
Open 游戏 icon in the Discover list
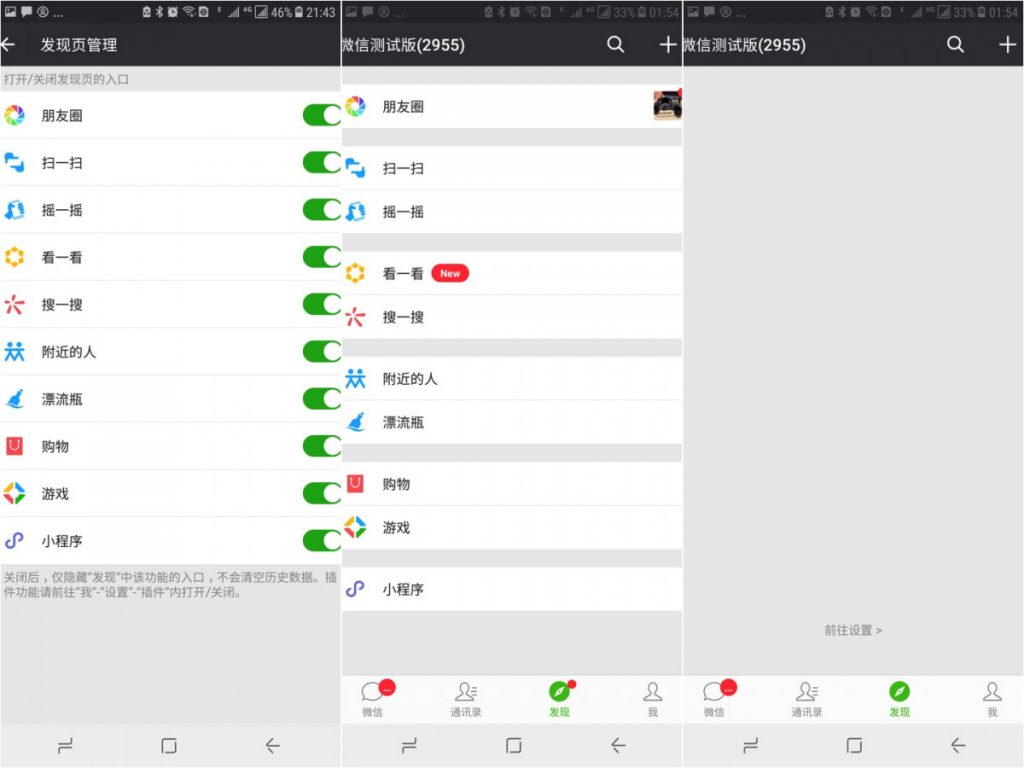355,527
